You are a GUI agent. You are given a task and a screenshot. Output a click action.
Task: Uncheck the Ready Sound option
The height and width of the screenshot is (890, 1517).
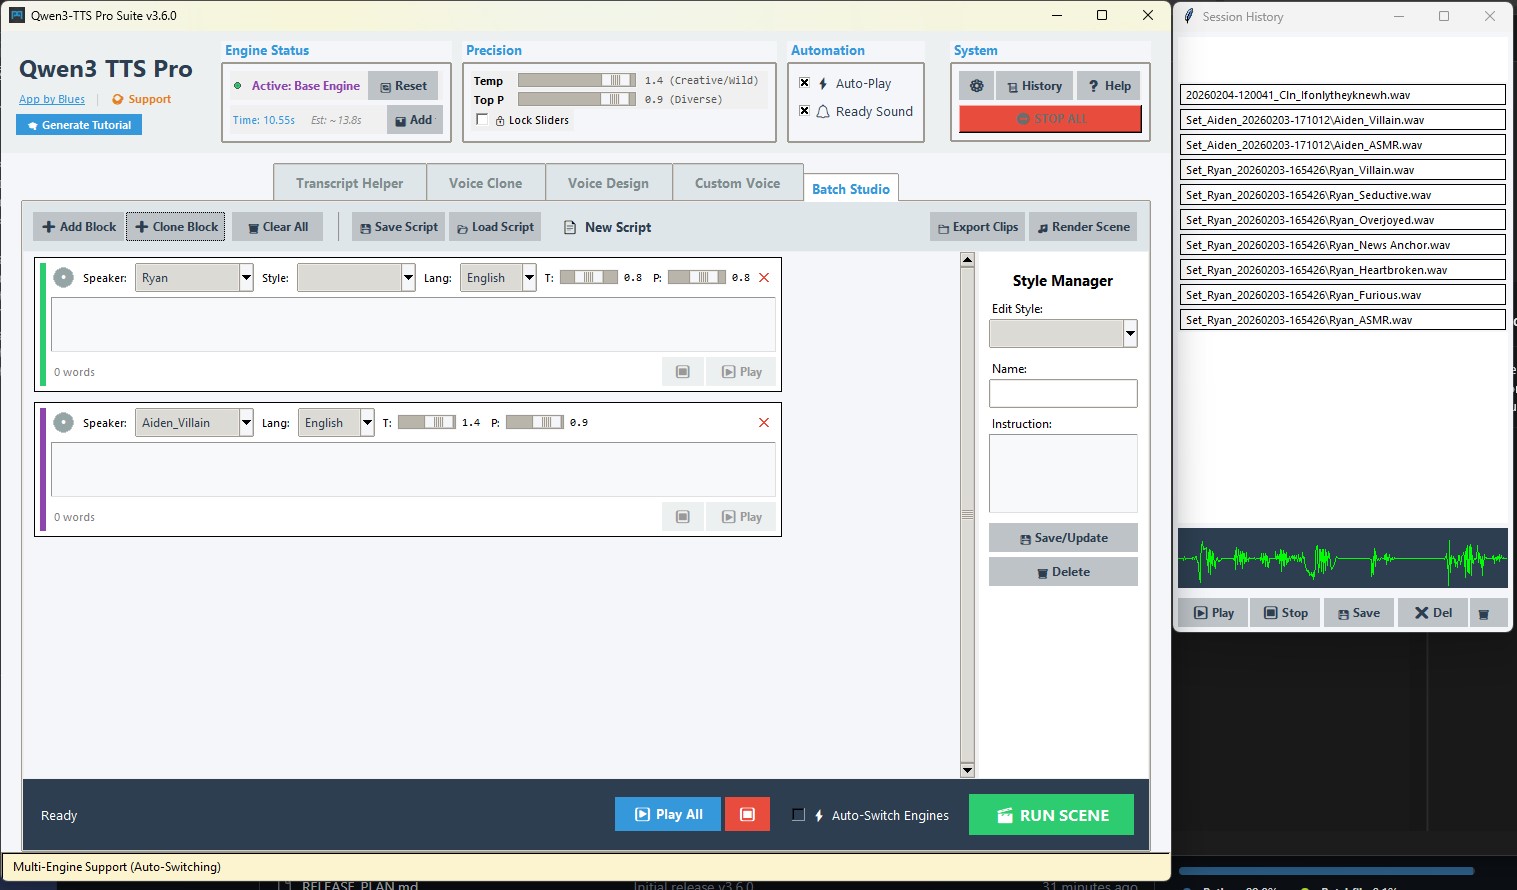click(x=804, y=110)
